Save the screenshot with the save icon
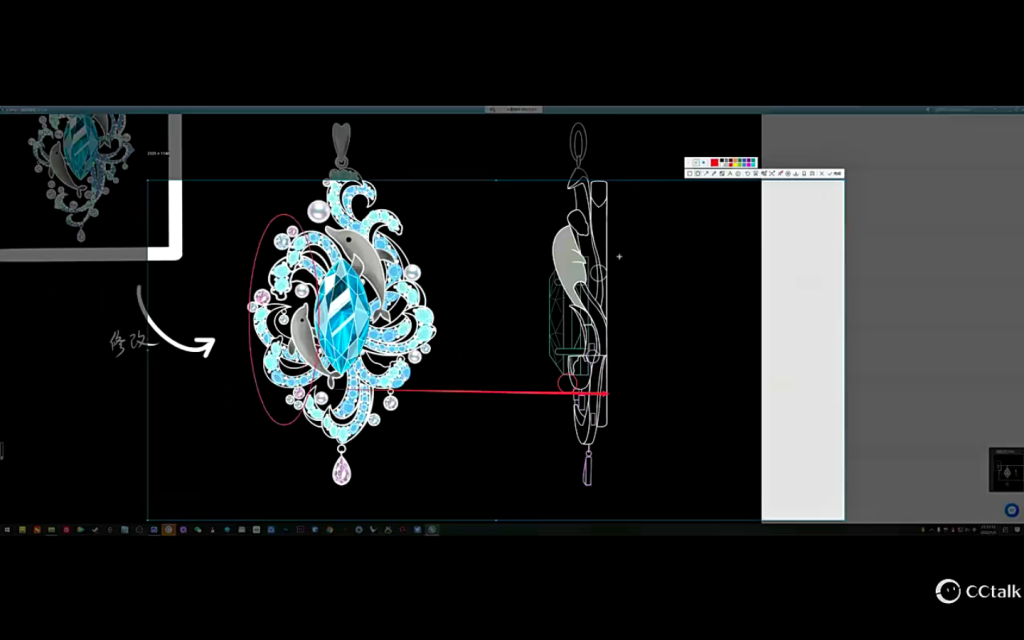Screen dimensions: 1024x640 (x=812, y=174)
